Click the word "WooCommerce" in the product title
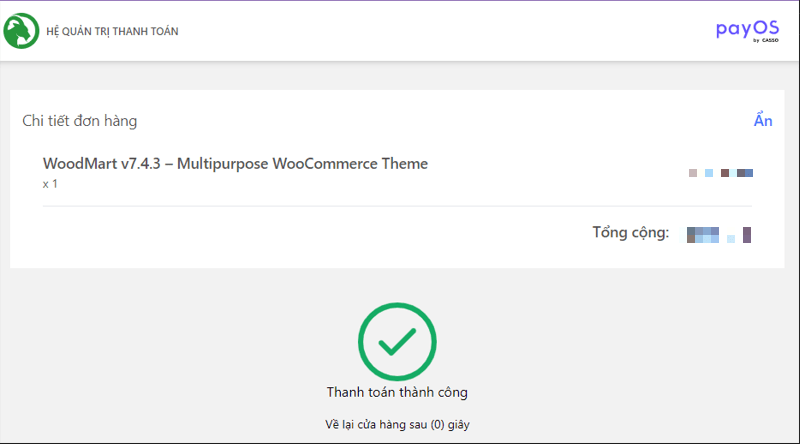The height and width of the screenshot is (444, 800). coord(326,164)
